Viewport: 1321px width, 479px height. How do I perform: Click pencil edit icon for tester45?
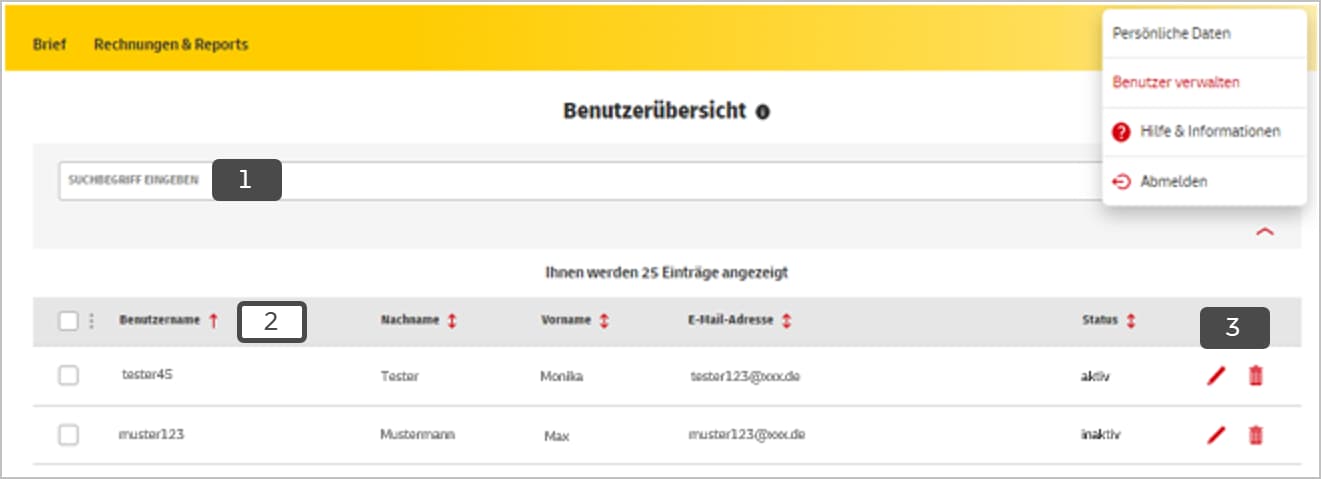(1216, 377)
